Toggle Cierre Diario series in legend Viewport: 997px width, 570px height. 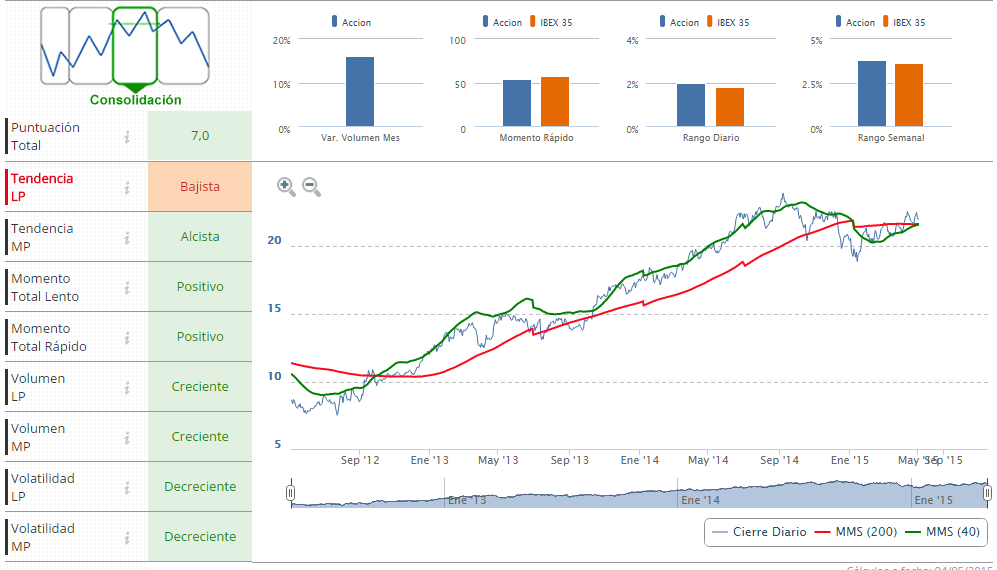(x=759, y=532)
